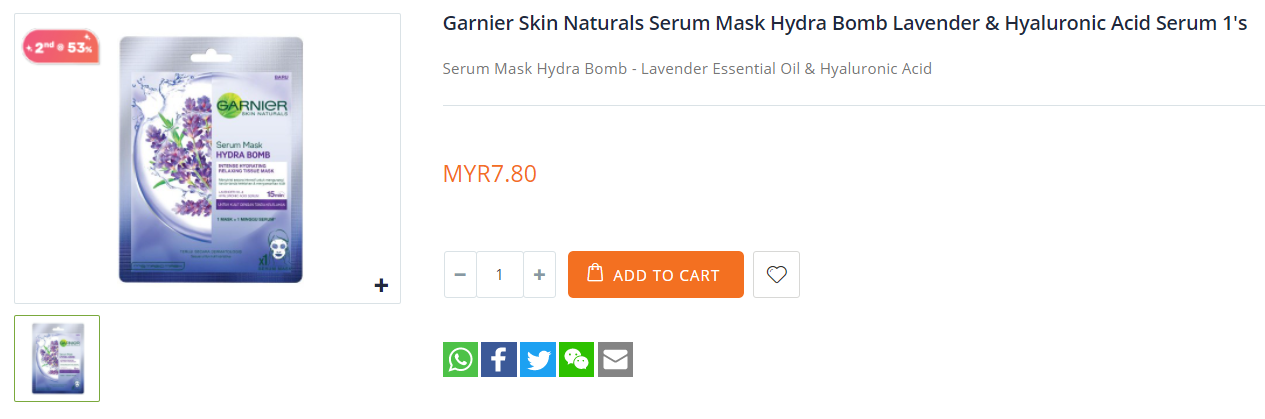Send product link via the email envelope icon
Image resolution: width=1265 pixels, height=419 pixels.
(615, 359)
